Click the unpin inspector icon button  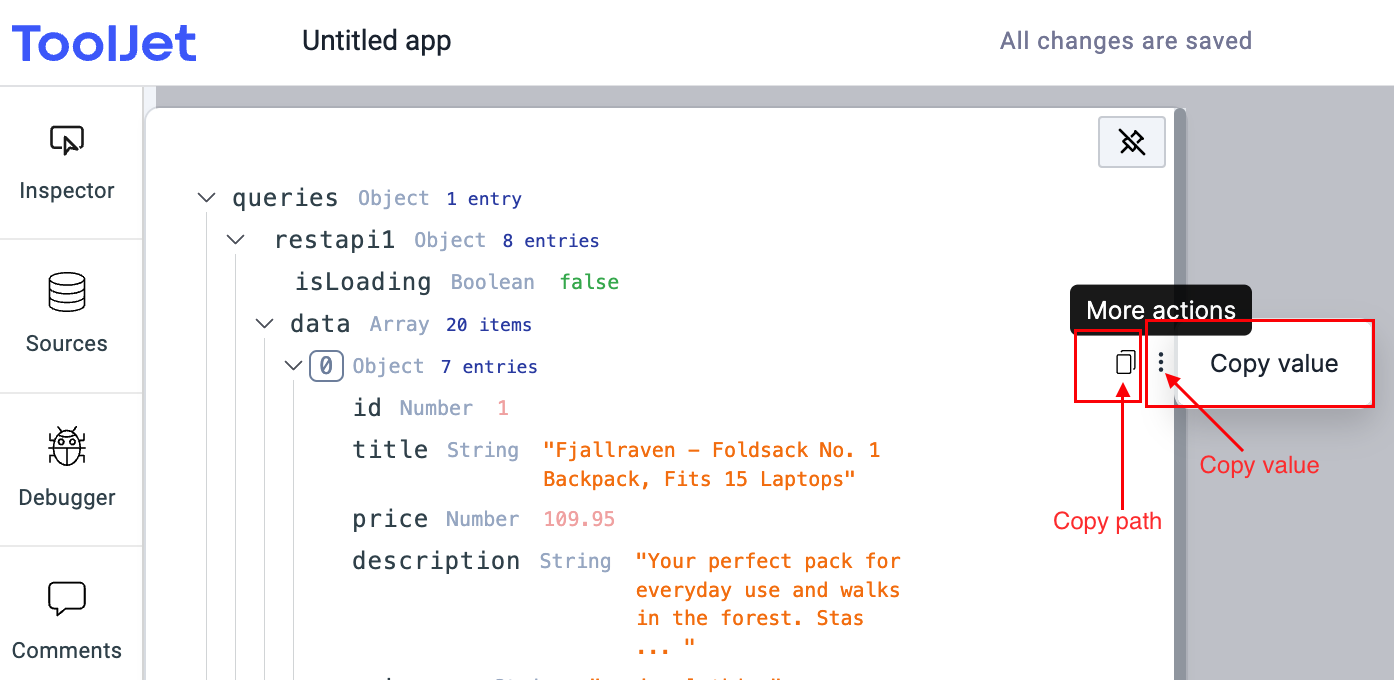pyautogui.click(x=1131, y=142)
